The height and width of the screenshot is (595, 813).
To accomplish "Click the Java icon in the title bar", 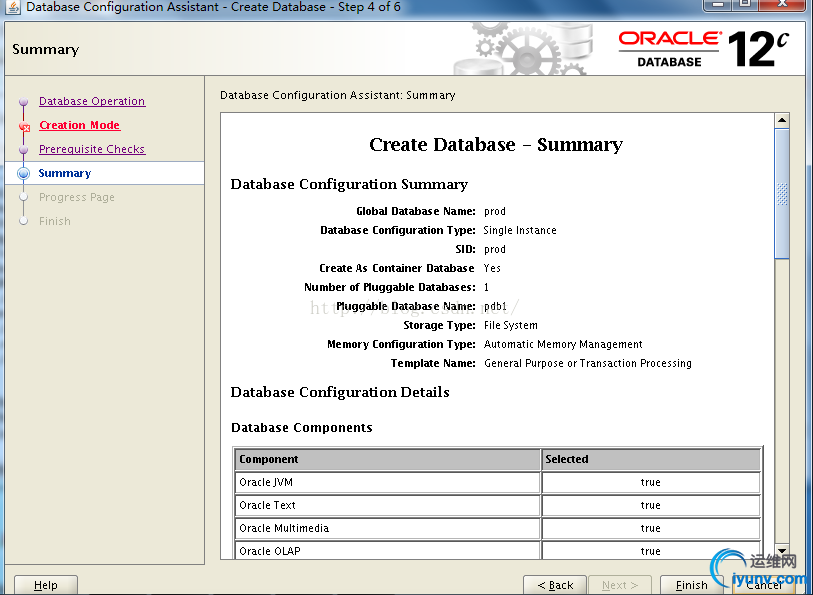I will (x=13, y=7).
